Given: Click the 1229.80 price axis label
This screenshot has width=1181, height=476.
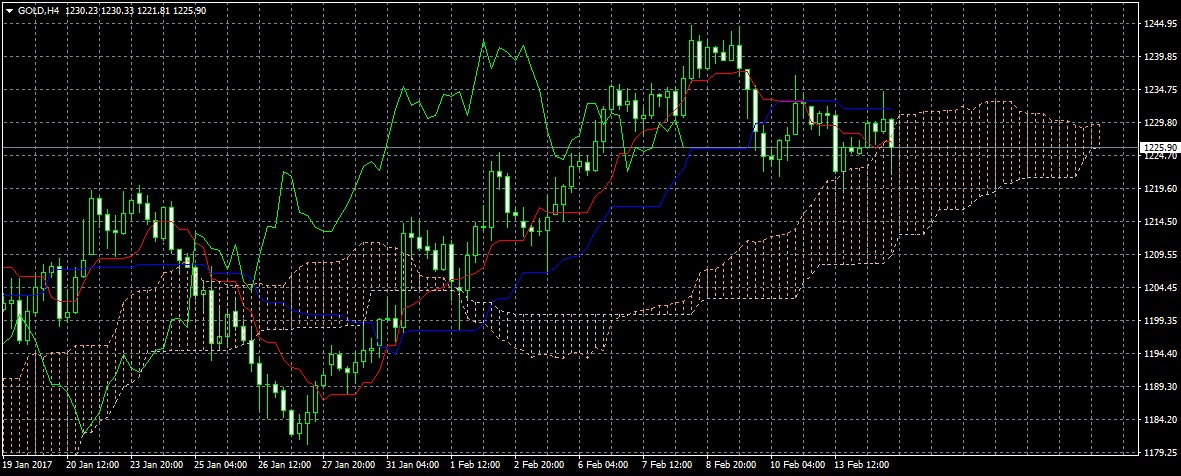Looking at the screenshot, I should point(1160,123).
